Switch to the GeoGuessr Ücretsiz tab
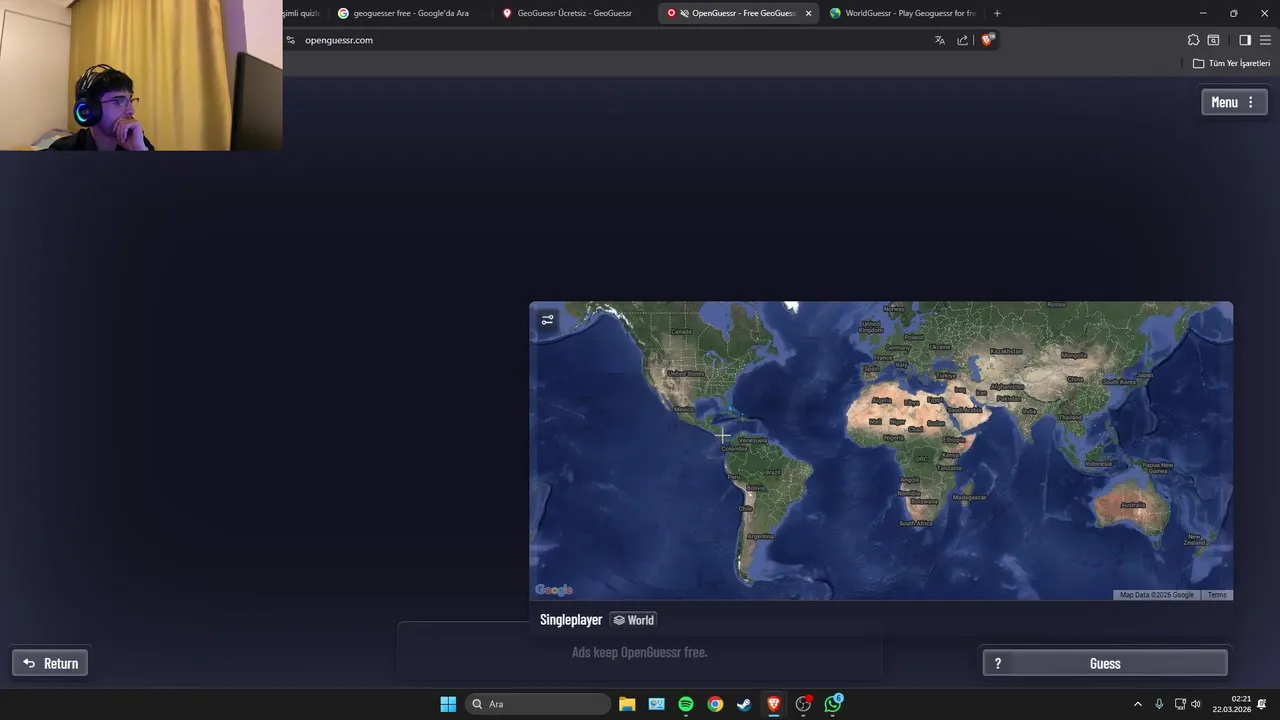The width and height of the screenshot is (1280, 720). (x=574, y=13)
